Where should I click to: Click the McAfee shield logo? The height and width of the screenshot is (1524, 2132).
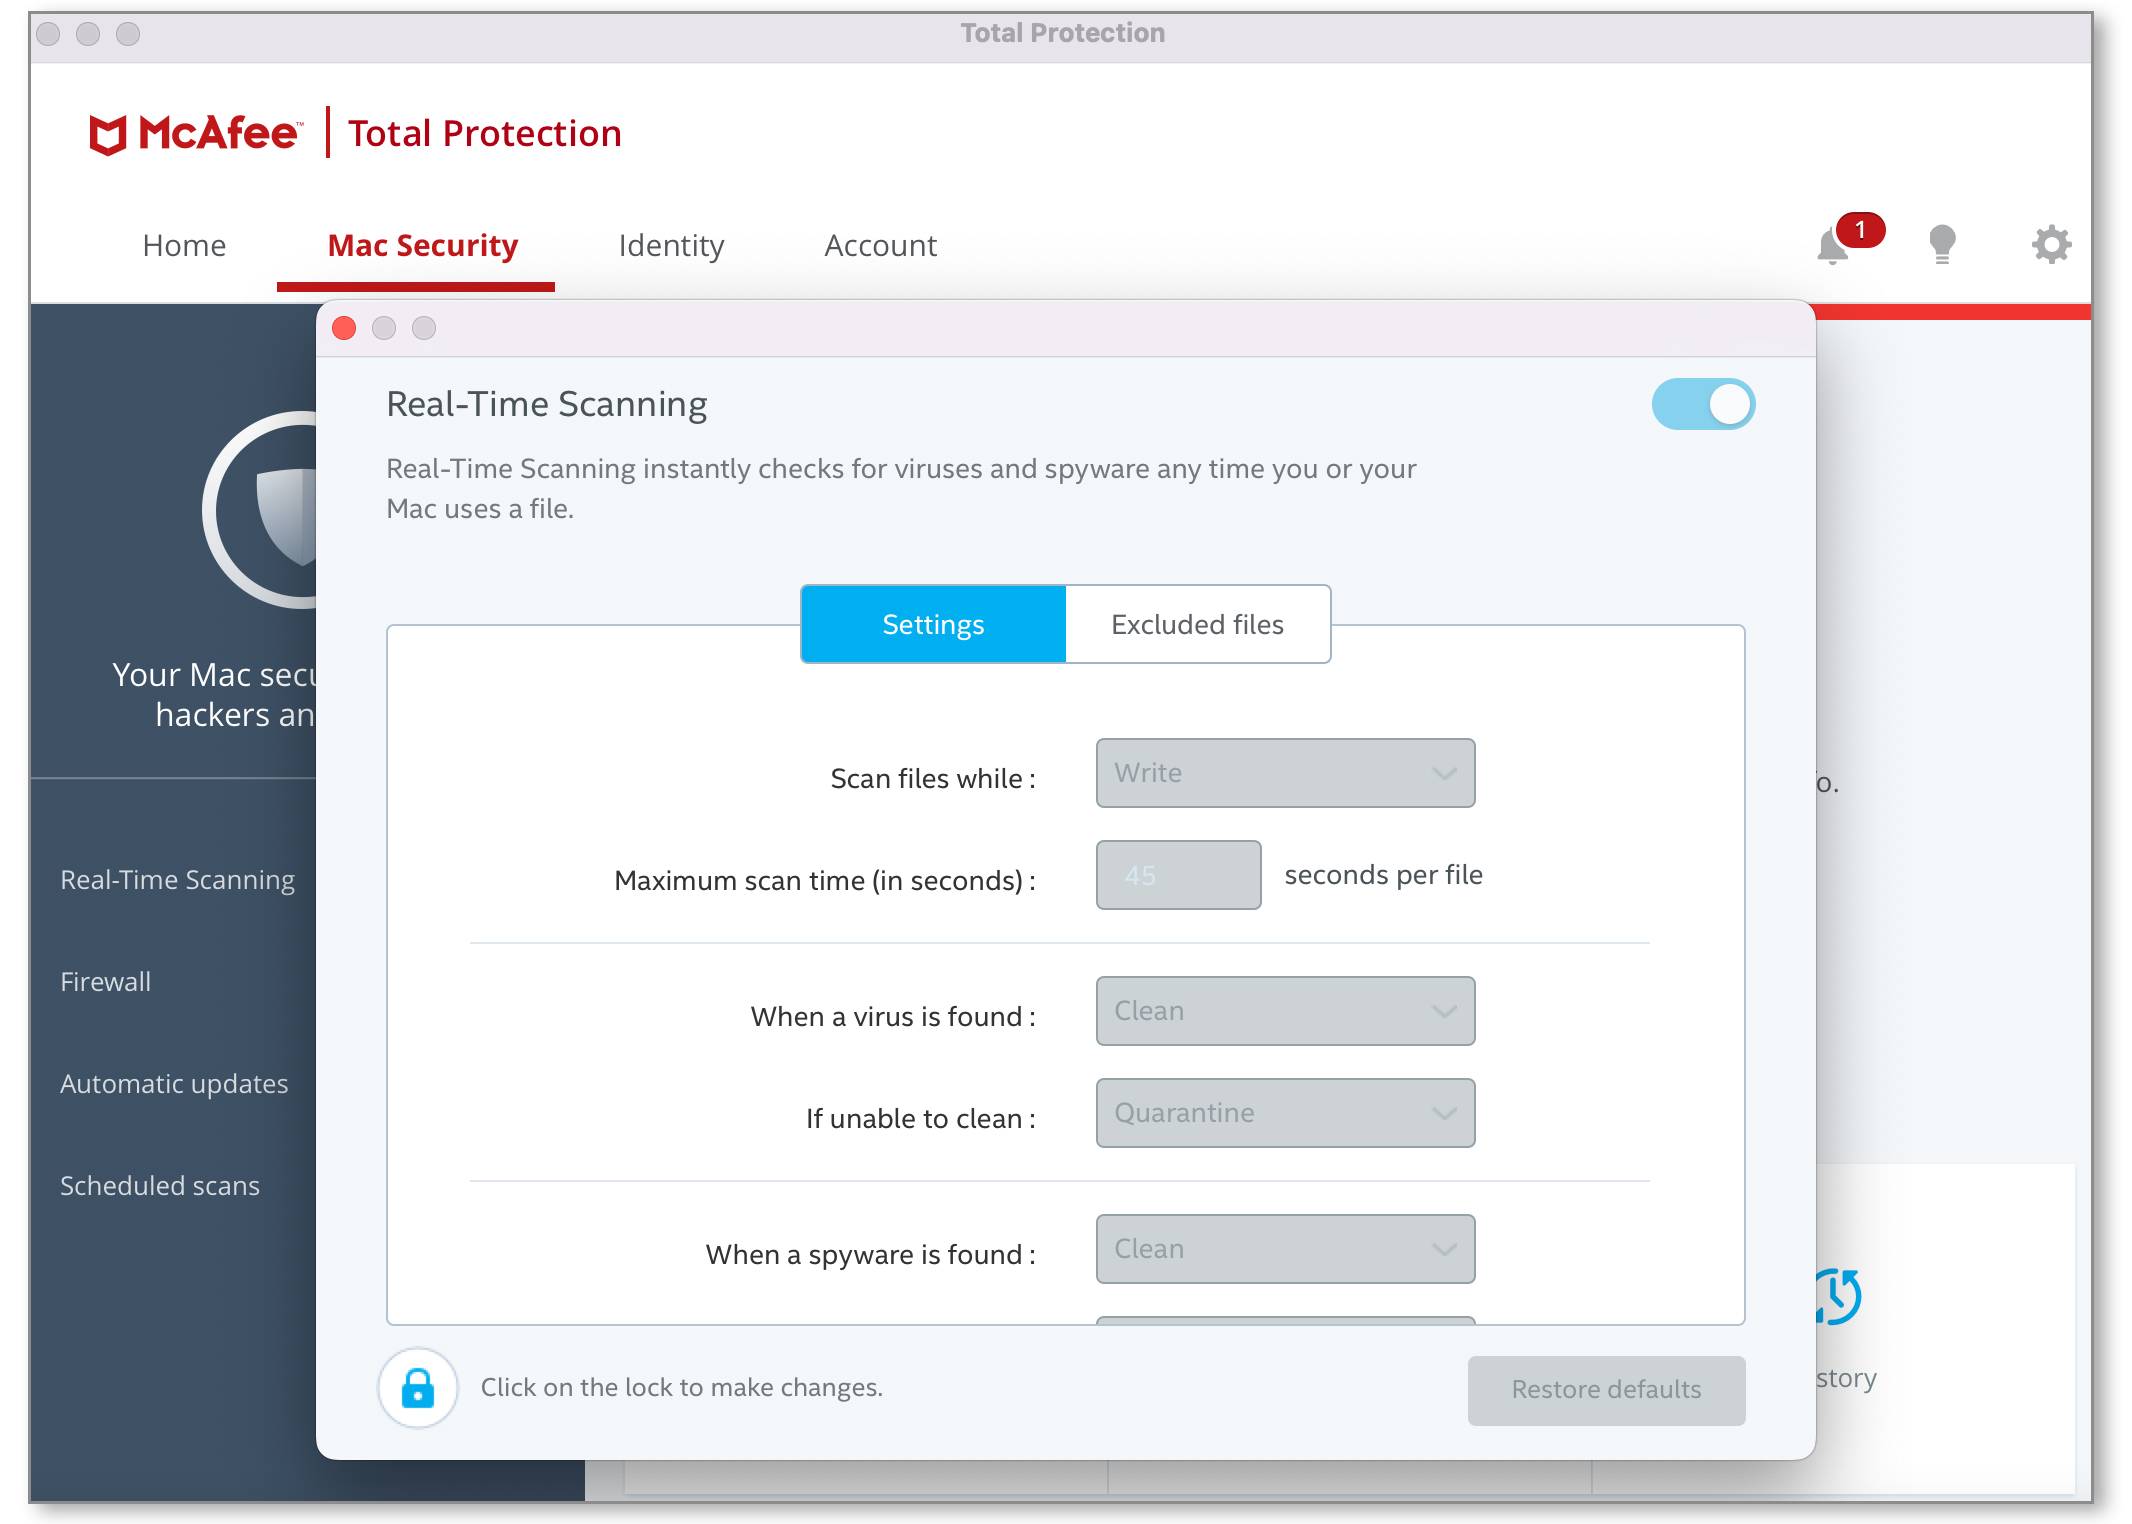coord(110,133)
